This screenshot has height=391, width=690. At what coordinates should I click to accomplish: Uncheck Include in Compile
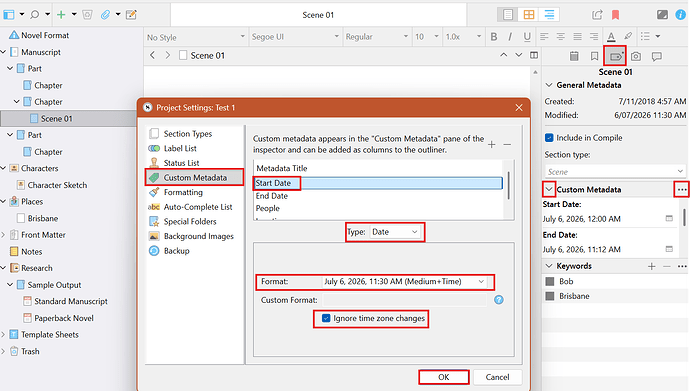click(x=549, y=138)
